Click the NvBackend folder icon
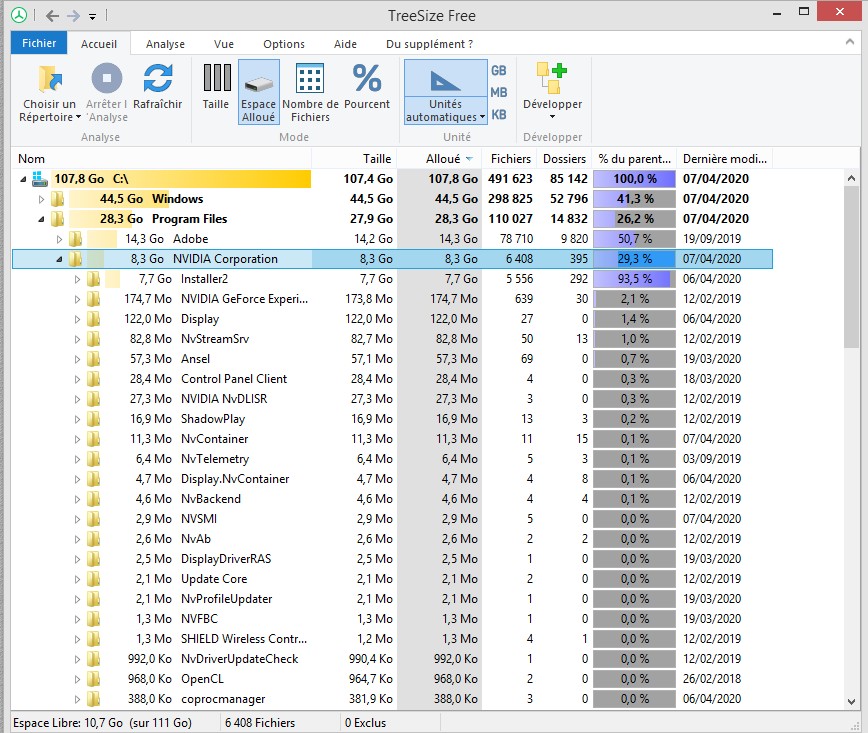Viewport: 868px width, 733px height. point(94,499)
